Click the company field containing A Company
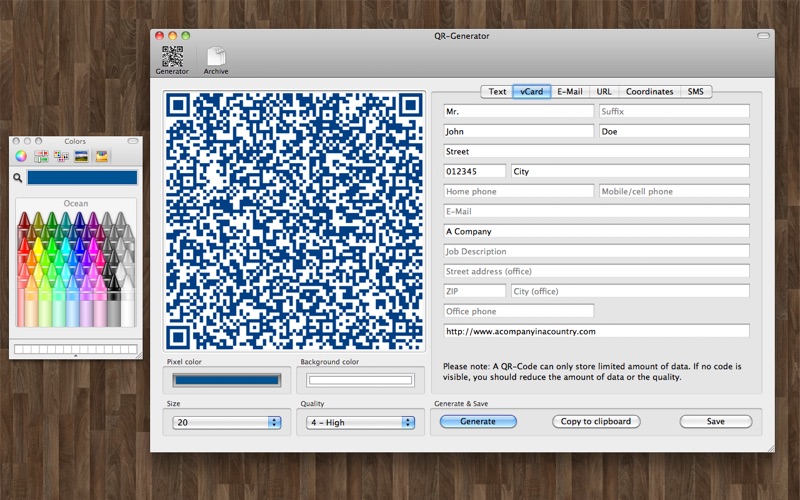 [x=596, y=231]
